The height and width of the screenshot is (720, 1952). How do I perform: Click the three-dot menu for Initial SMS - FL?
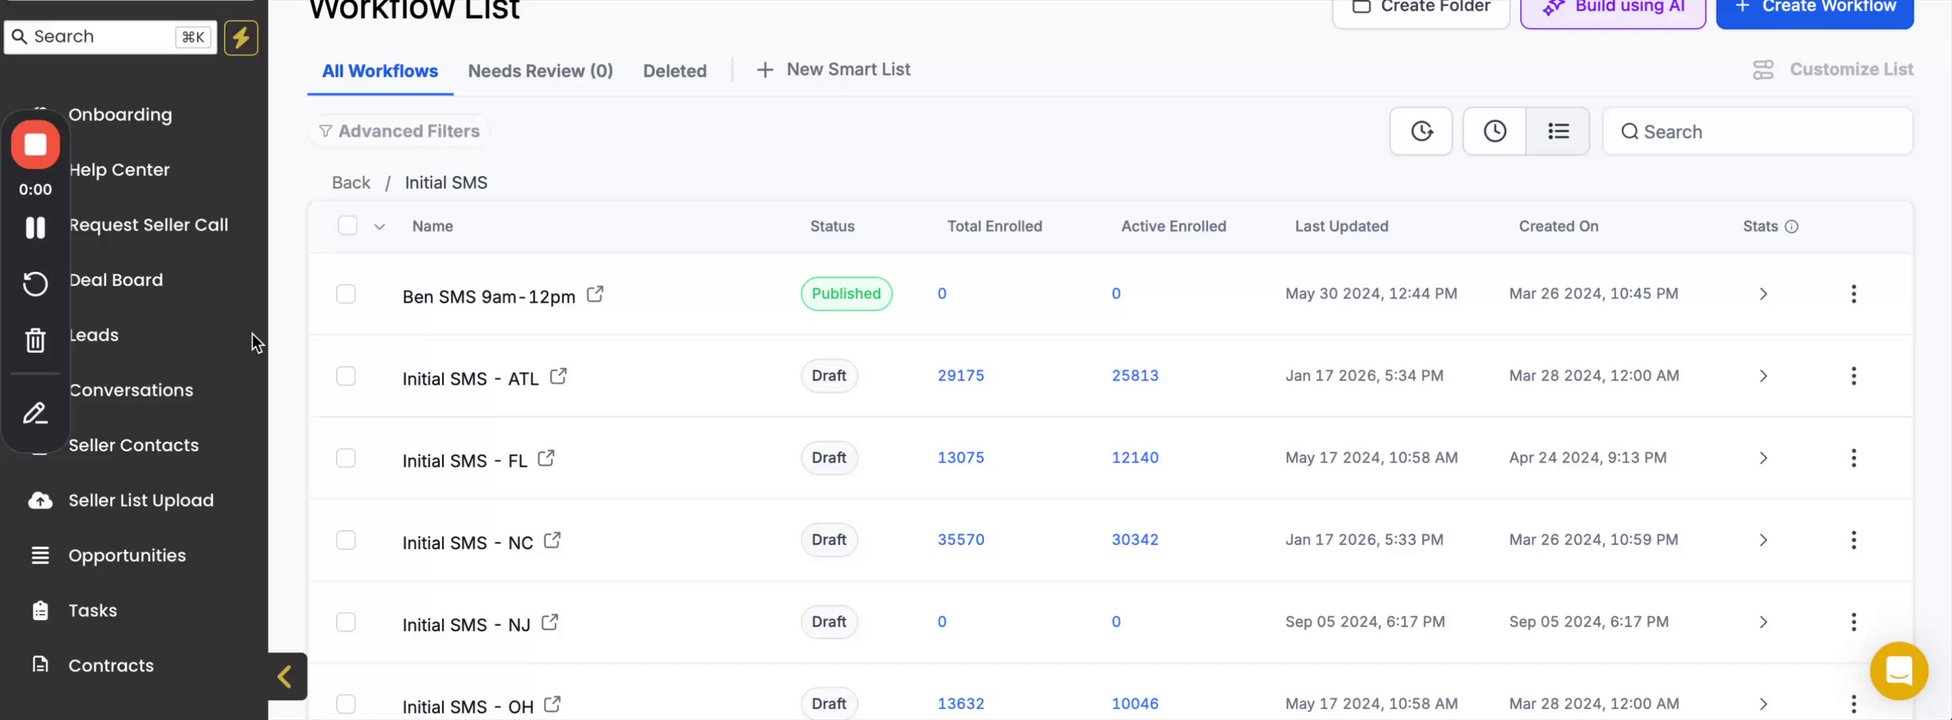point(1853,458)
